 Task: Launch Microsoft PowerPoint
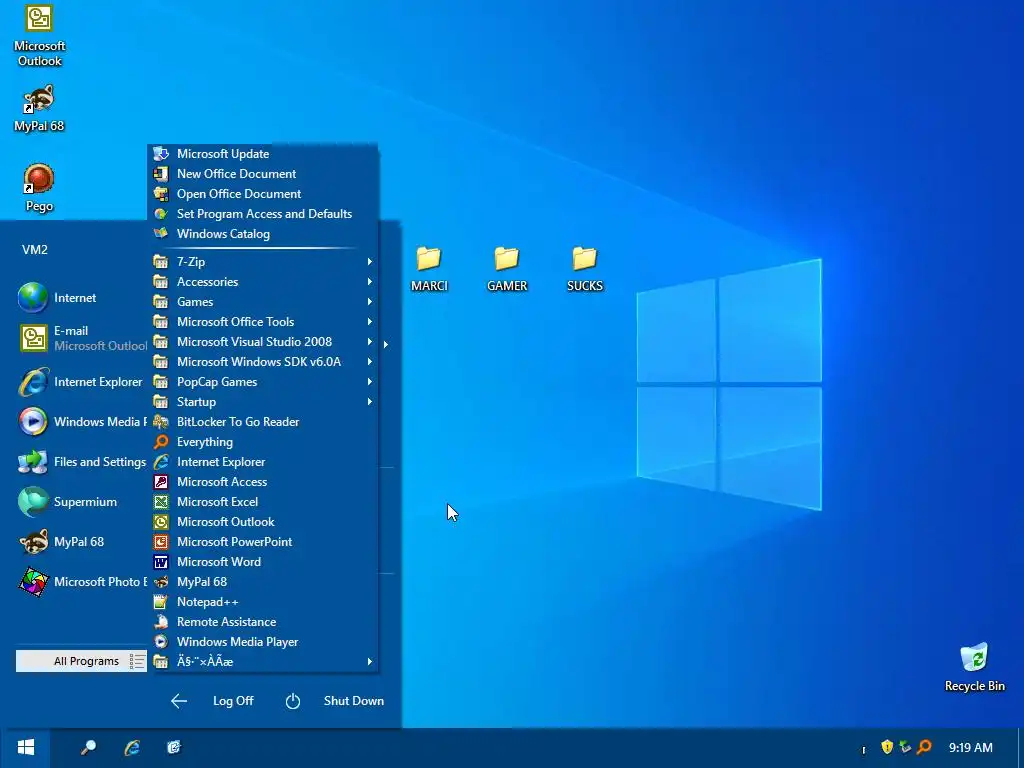point(264,542)
